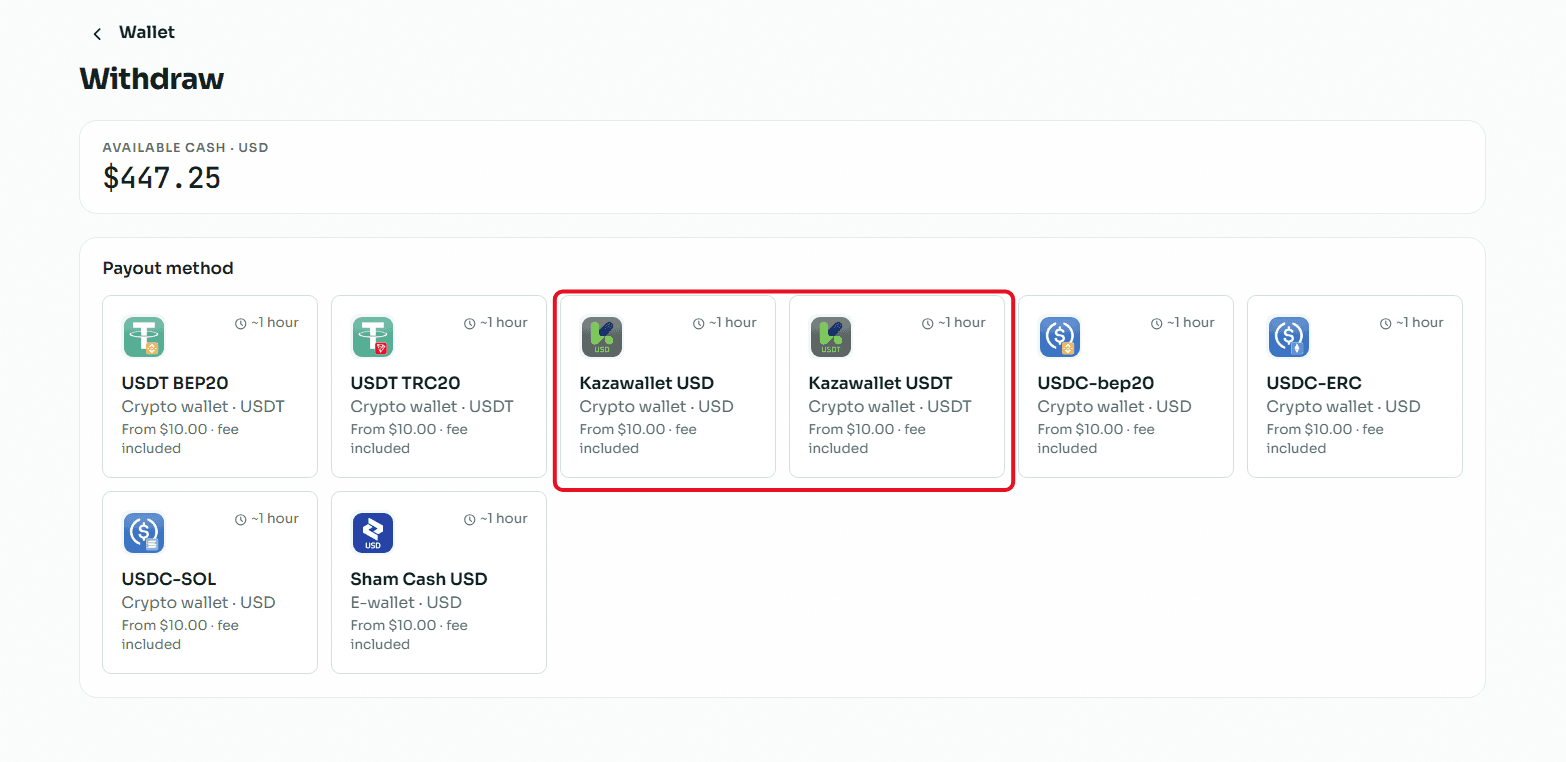Click the clock icon on Kazawallet USDT card
The height and width of the screenshot is (762, 1566).
click(928, 324)
